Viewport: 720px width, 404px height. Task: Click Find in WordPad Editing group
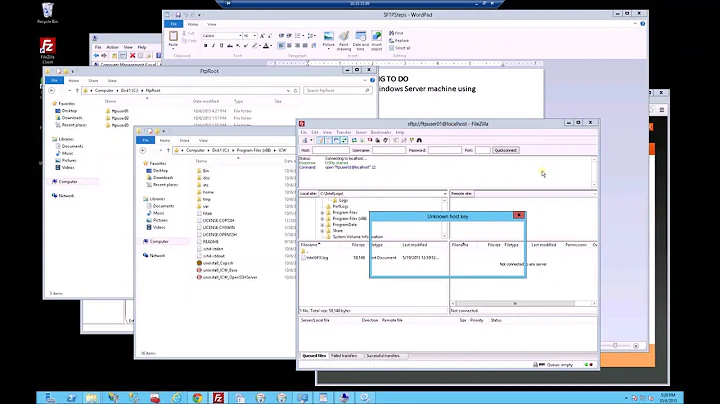tap(396, 33)
